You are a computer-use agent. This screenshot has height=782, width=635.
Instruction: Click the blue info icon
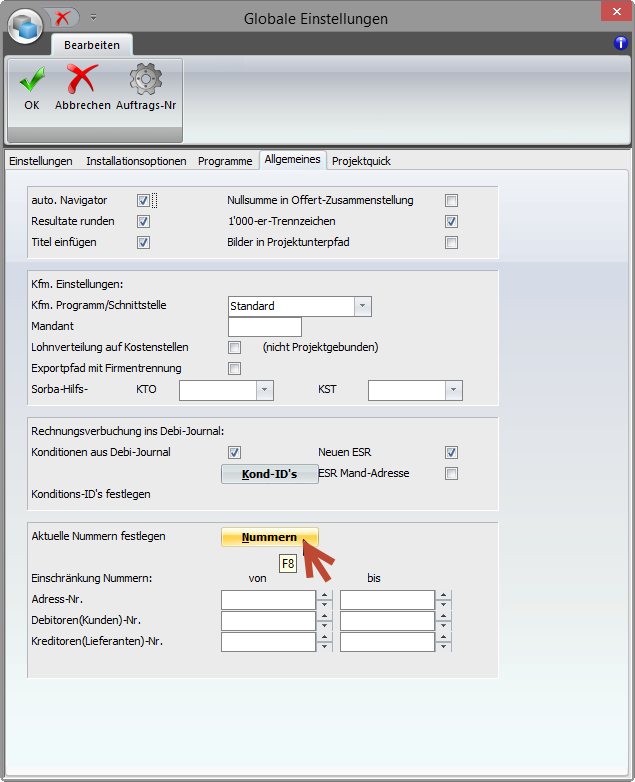[621, 43]
